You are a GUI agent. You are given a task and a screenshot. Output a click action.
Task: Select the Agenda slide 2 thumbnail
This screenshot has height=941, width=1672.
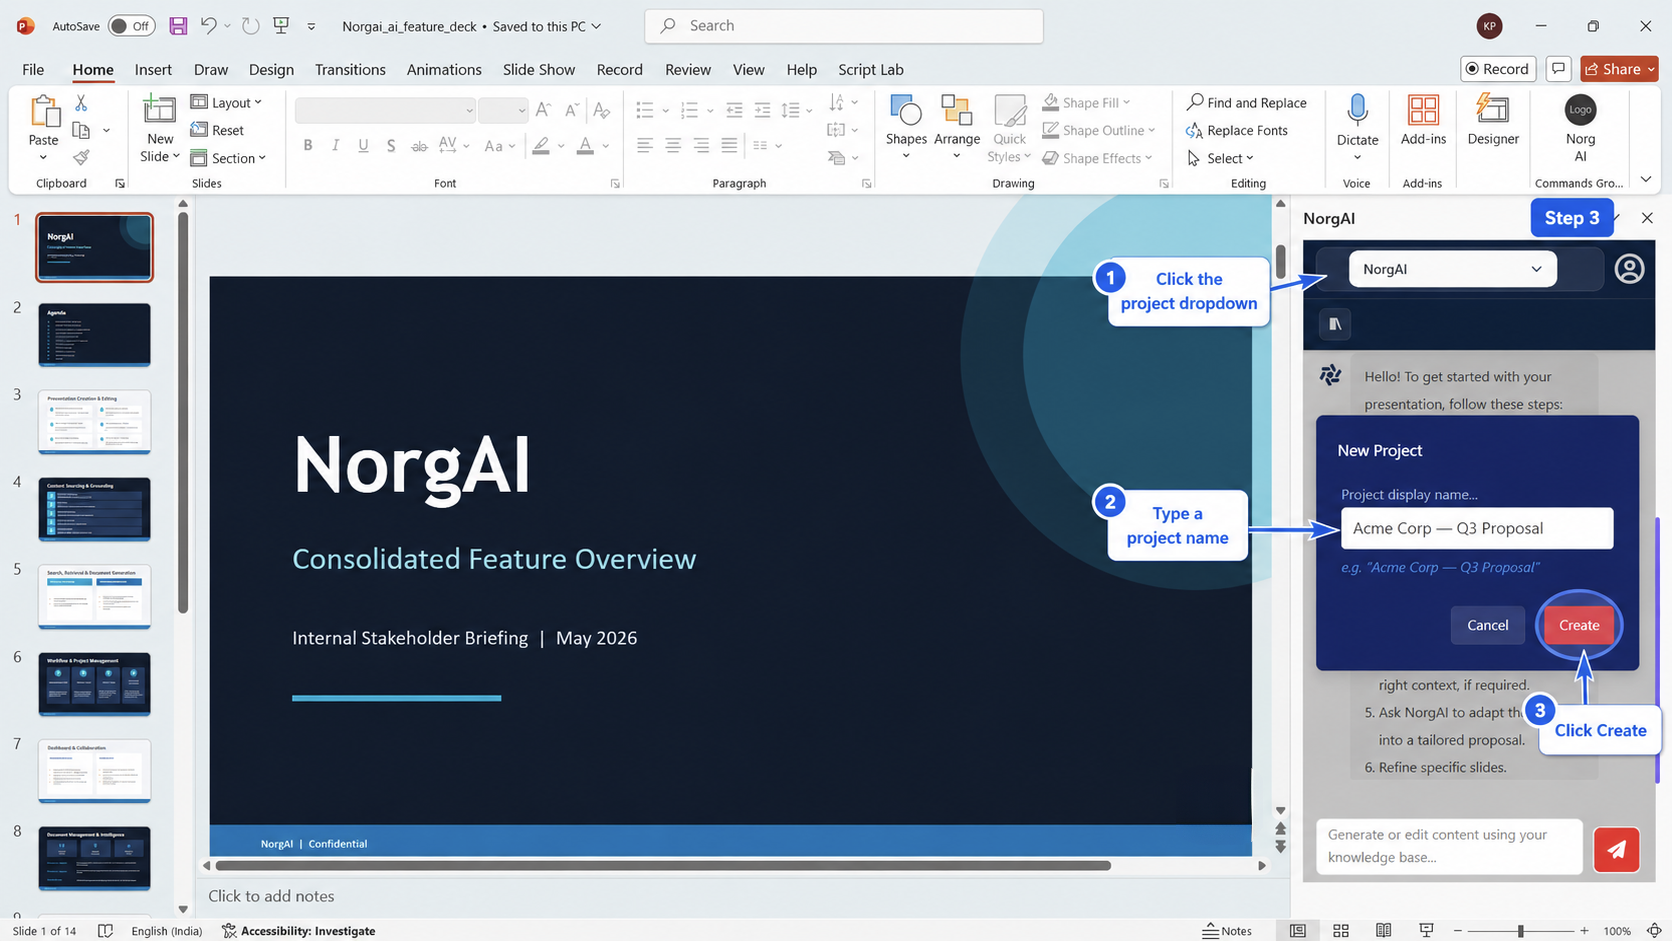94,335
